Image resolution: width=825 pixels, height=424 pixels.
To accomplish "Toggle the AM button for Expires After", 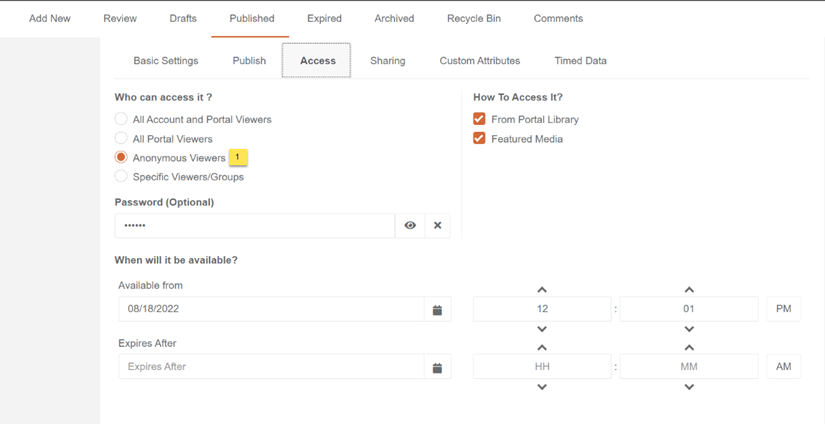I will coord(783,367).
